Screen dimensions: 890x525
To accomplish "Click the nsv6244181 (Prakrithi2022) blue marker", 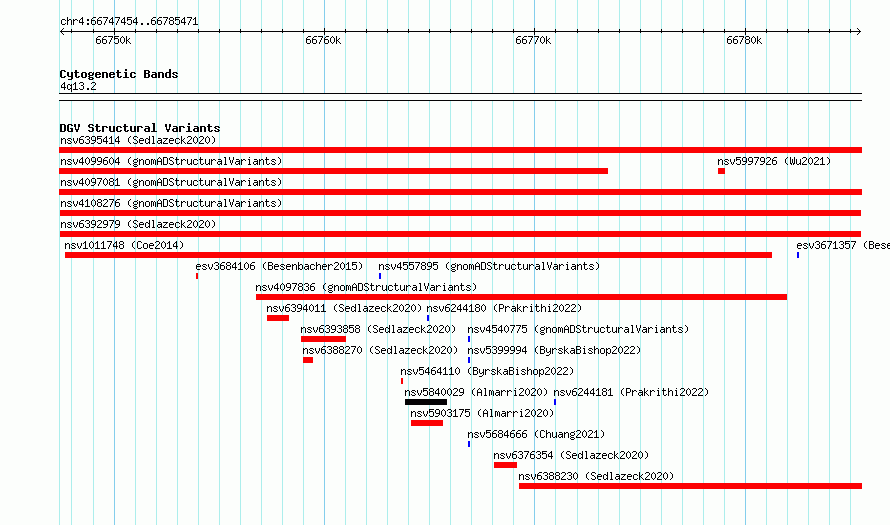I will [555, 402].
